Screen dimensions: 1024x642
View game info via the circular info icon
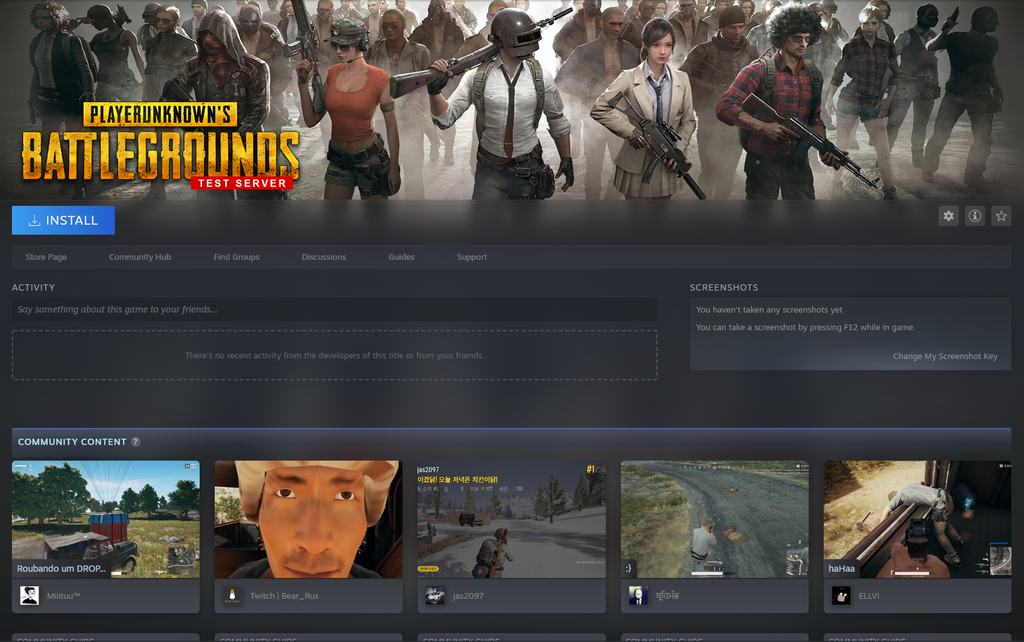coord(974,215)
